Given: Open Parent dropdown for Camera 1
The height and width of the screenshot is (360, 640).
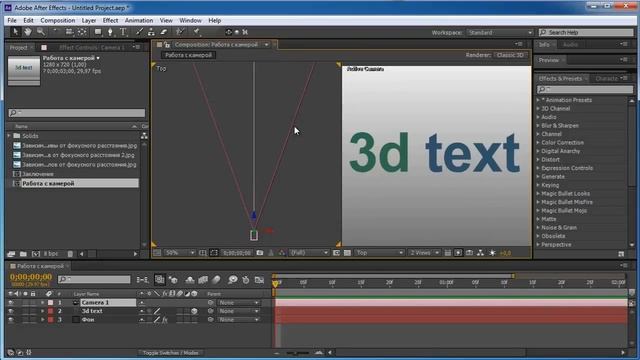Looking at the screenshot, I should (x=238, y=303).
